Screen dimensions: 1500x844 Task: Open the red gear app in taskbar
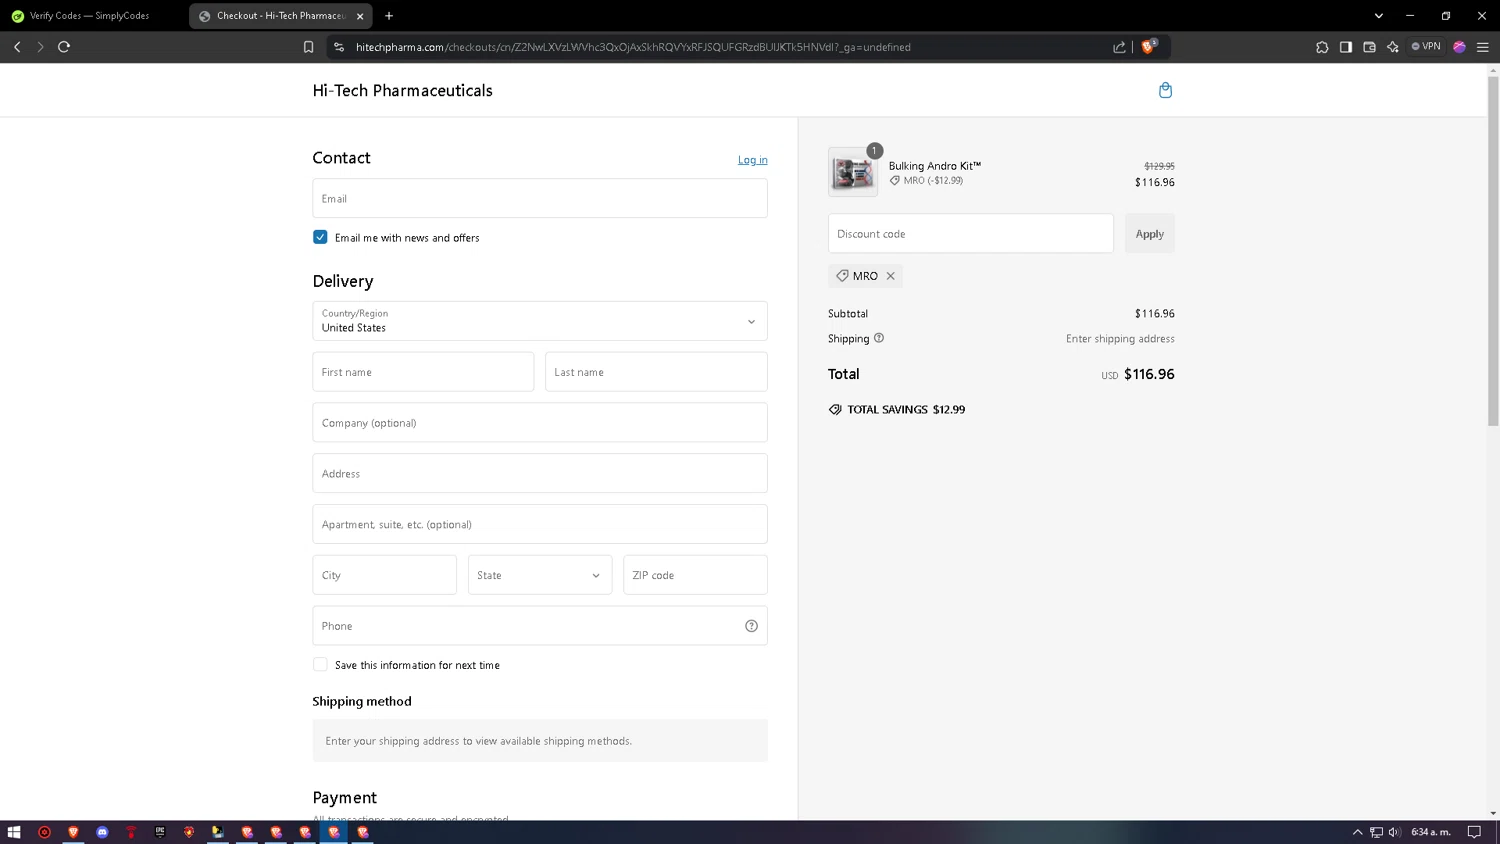pos(44,832)
